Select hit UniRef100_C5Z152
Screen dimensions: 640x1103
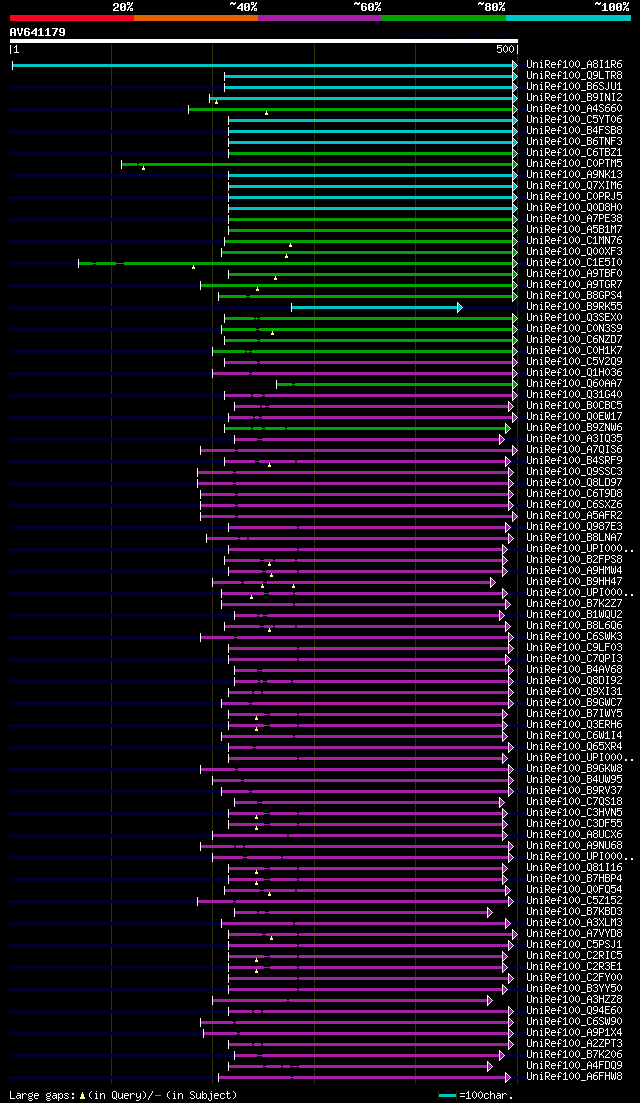click(574, 900)
